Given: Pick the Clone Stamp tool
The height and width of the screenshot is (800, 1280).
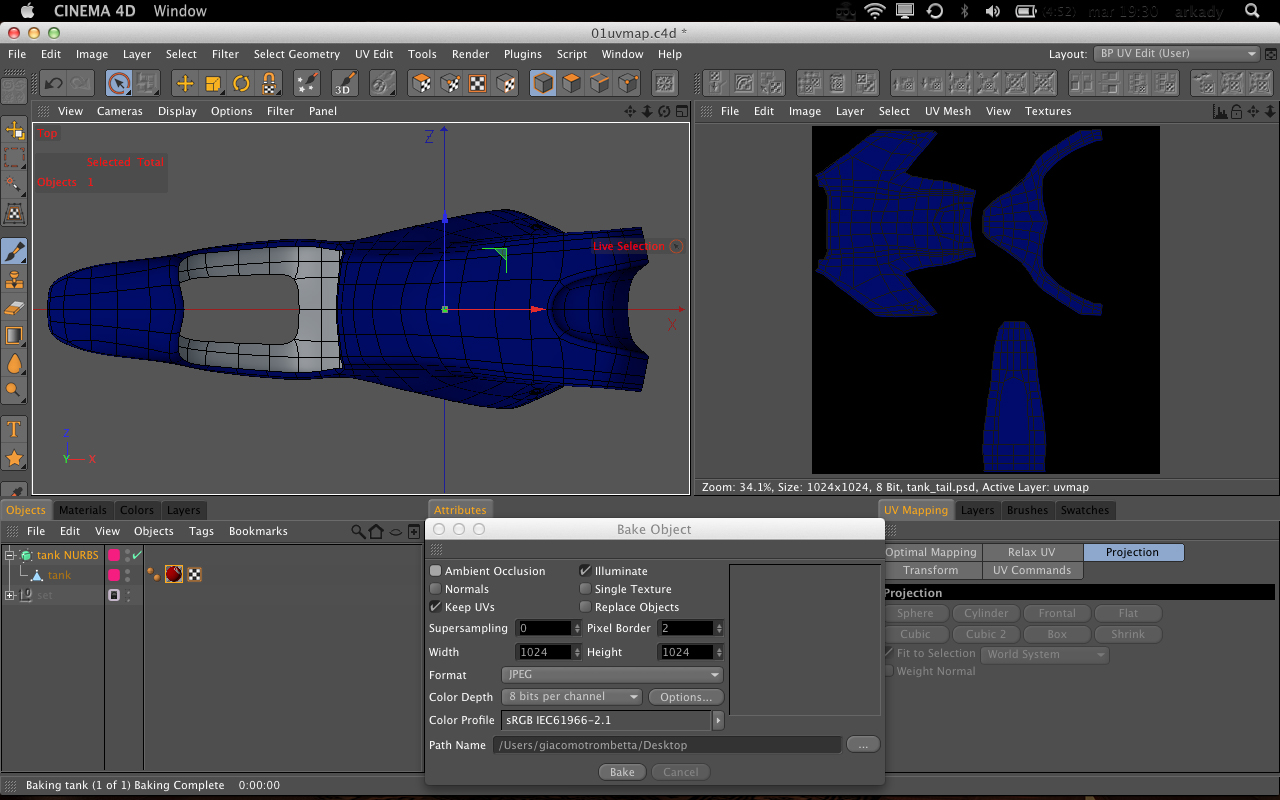Looking at the screenshot, I should coord(14,280).
